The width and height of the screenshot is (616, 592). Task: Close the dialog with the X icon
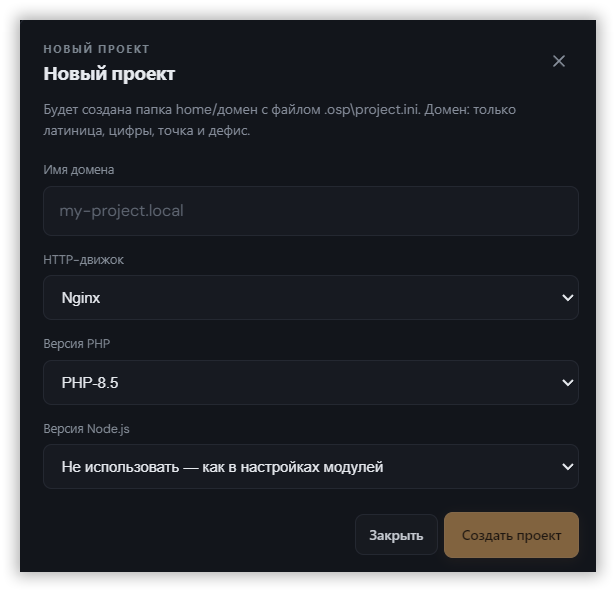(559, 61)
